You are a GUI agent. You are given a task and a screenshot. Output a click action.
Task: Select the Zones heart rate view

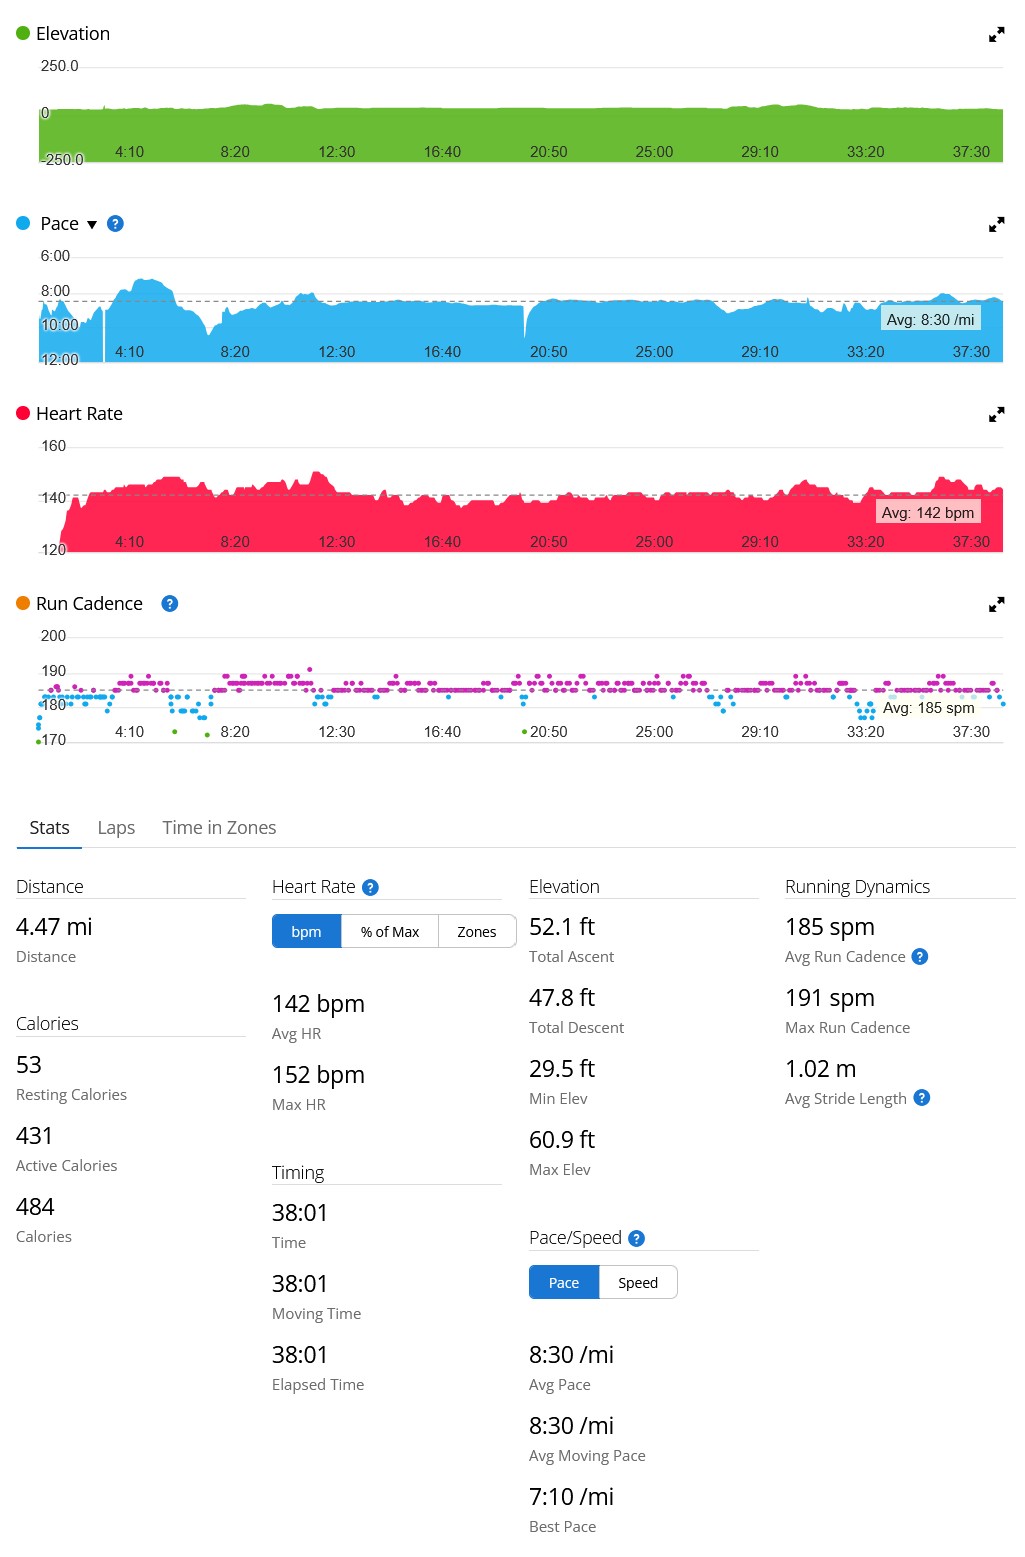[477, 932]
